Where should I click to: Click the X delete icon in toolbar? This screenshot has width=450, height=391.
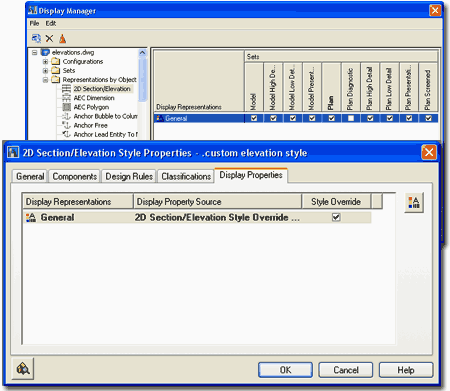pyautogui.click(x=49, y=39)
